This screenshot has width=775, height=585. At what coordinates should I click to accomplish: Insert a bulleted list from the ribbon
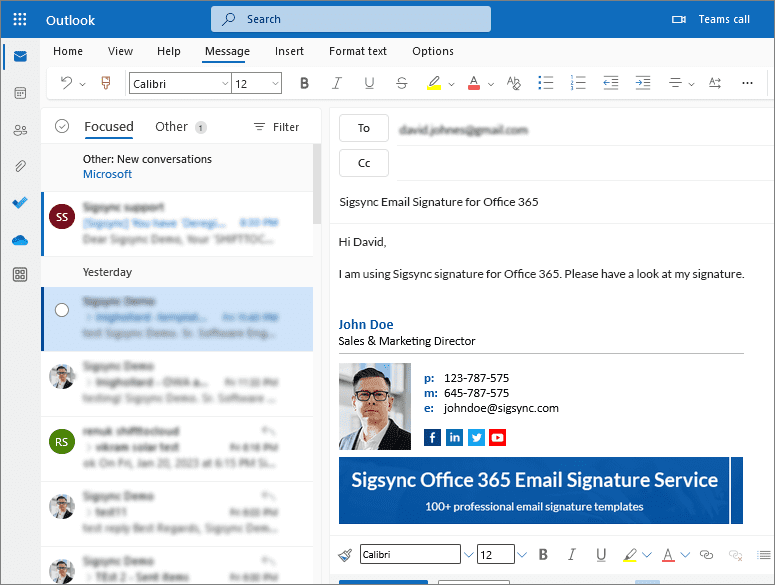tap(545, 83)
